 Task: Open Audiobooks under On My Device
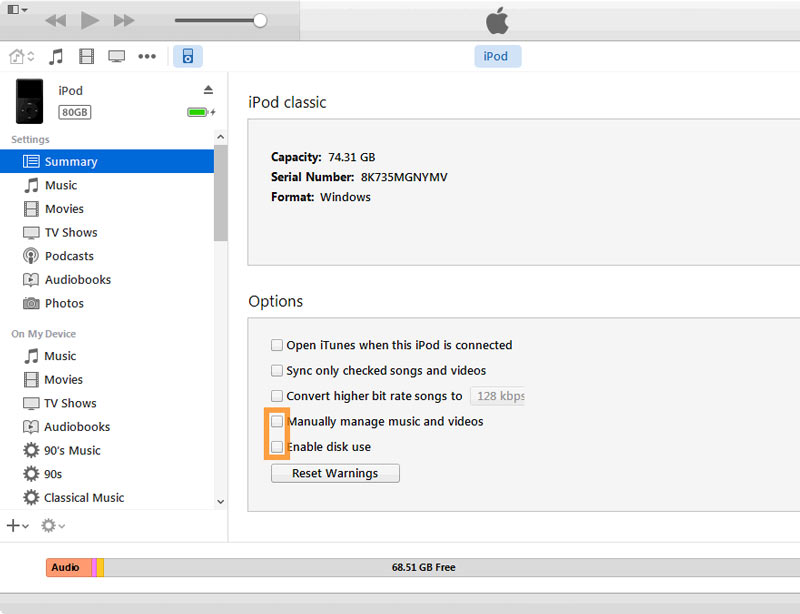pyautogui.click(x=107, y=427)
